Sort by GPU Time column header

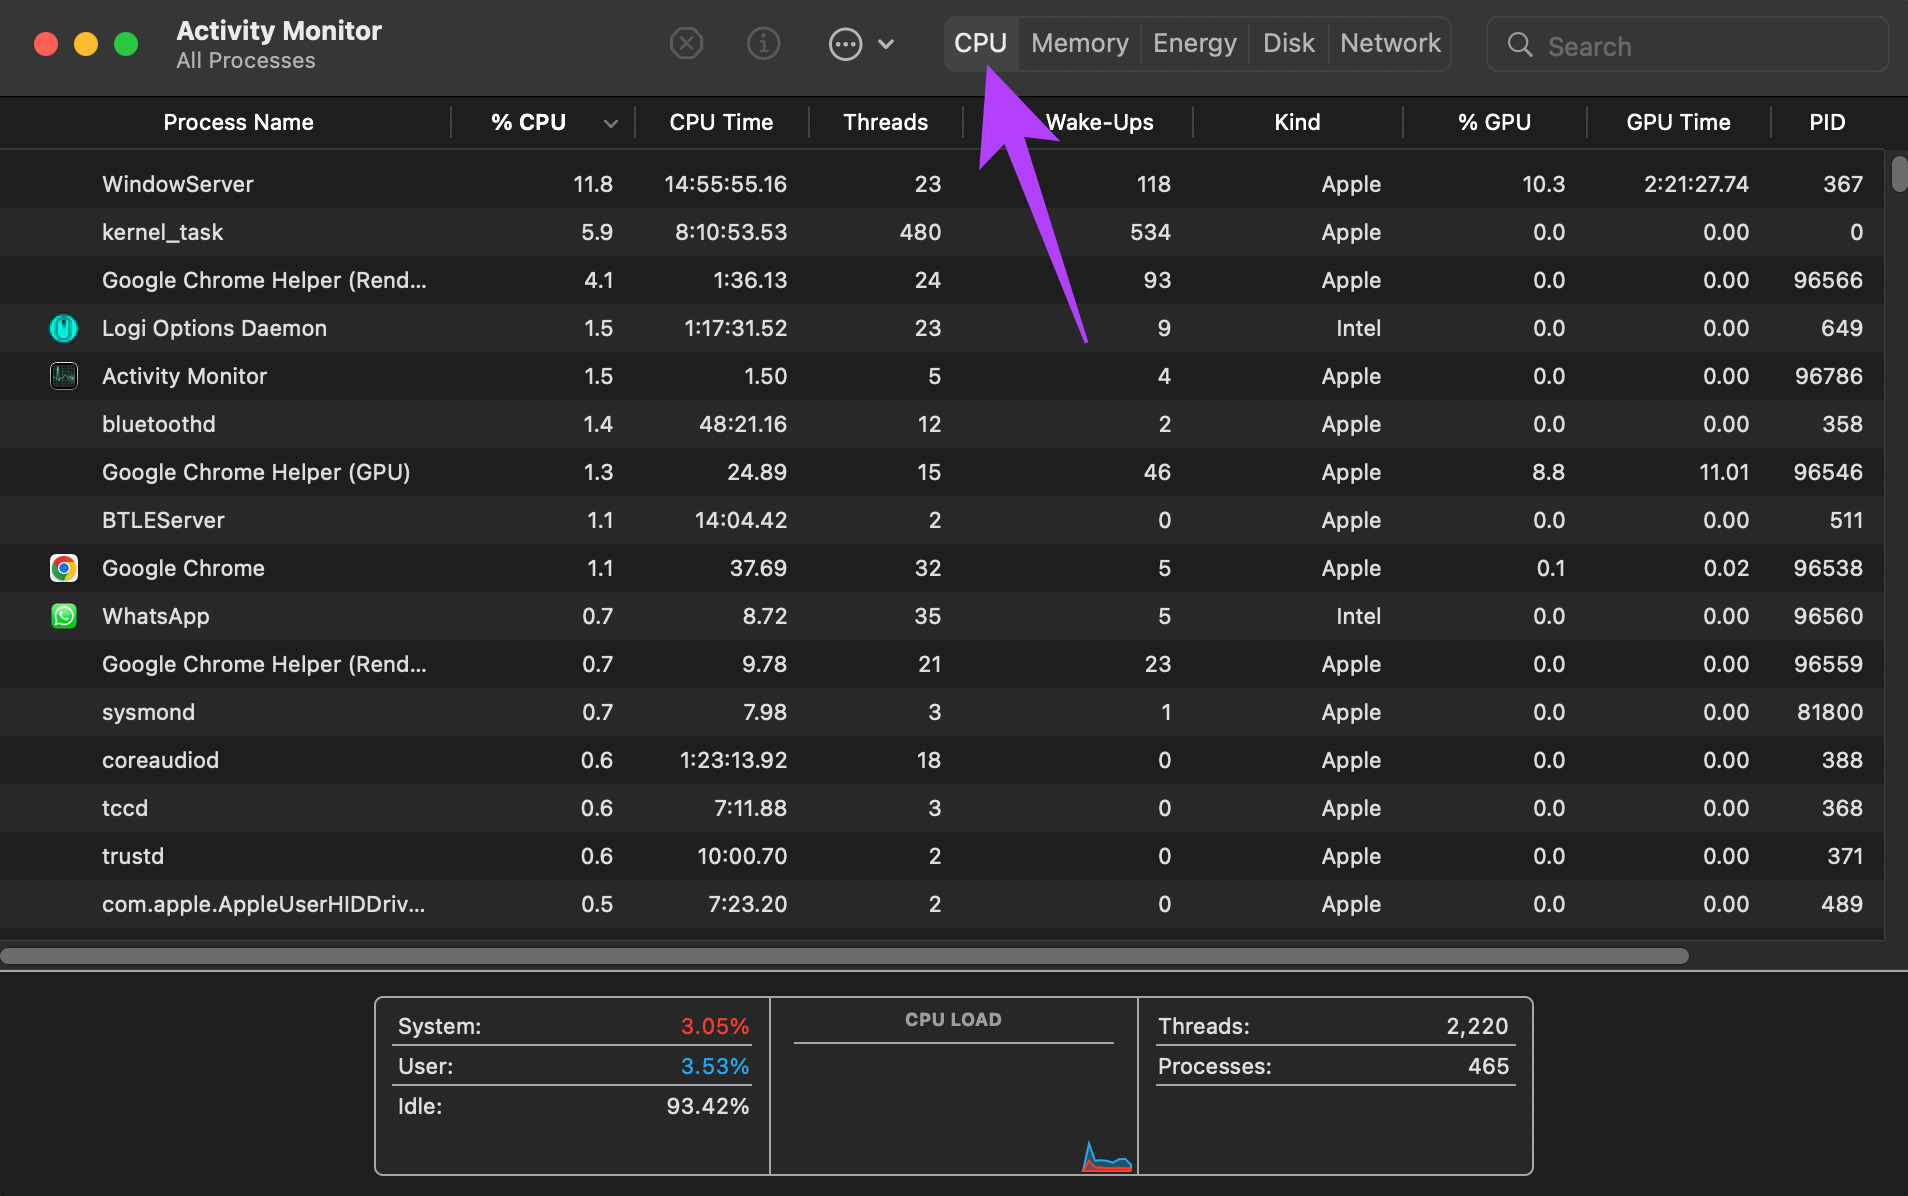(x=1678, y=122)
